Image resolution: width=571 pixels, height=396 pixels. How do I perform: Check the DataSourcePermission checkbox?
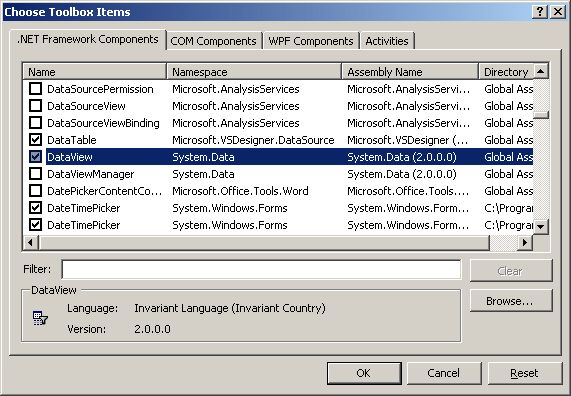click(x=35, y=89)
